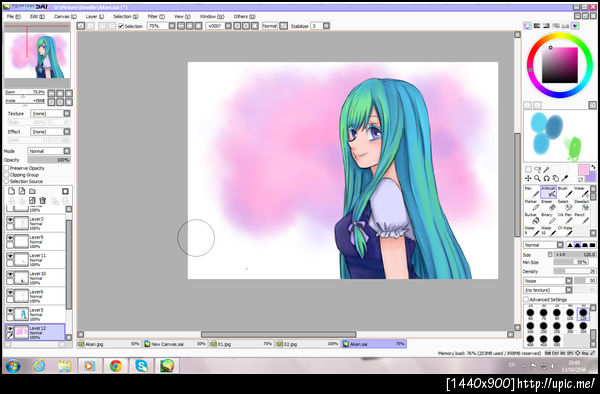Image resolution: width=600 pixels, height=394 pixels.
Task: Adjust the brush Density slider
Action: [575, 271]
